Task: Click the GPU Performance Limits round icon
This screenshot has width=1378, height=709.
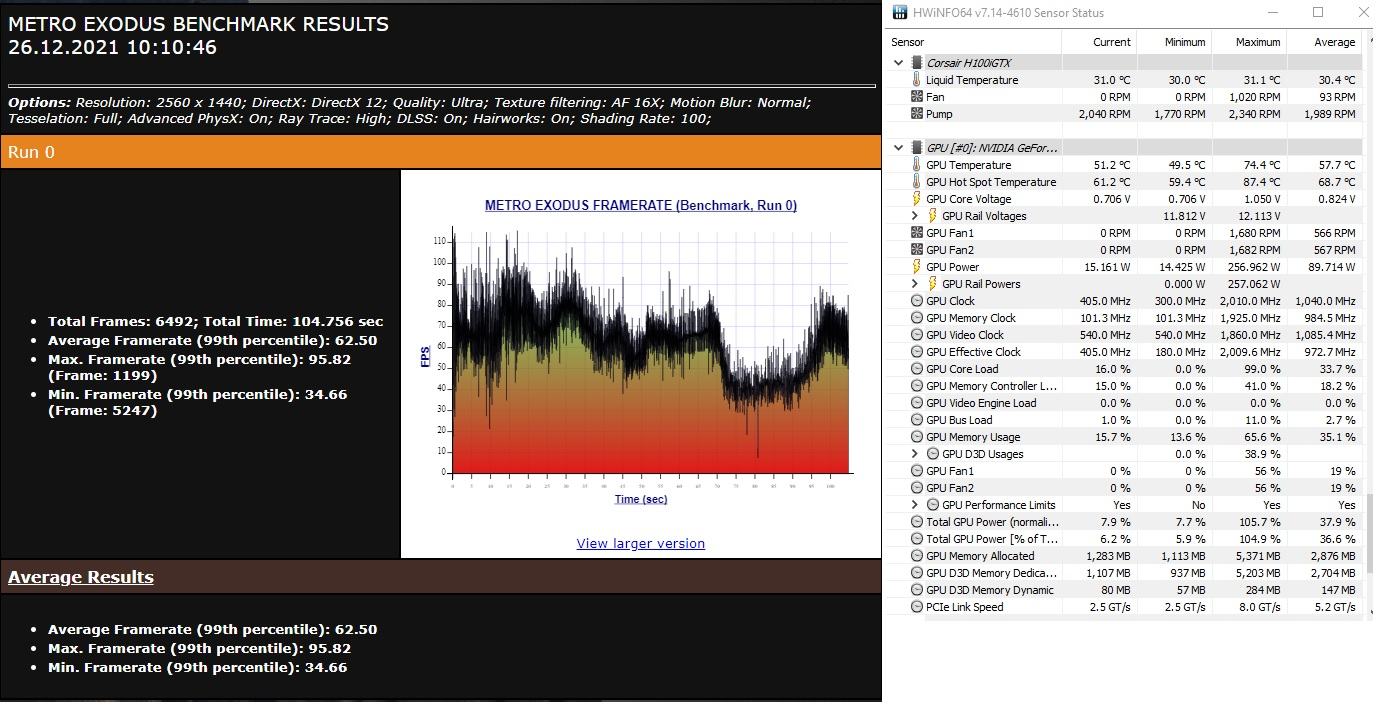Action: [933, 505]
